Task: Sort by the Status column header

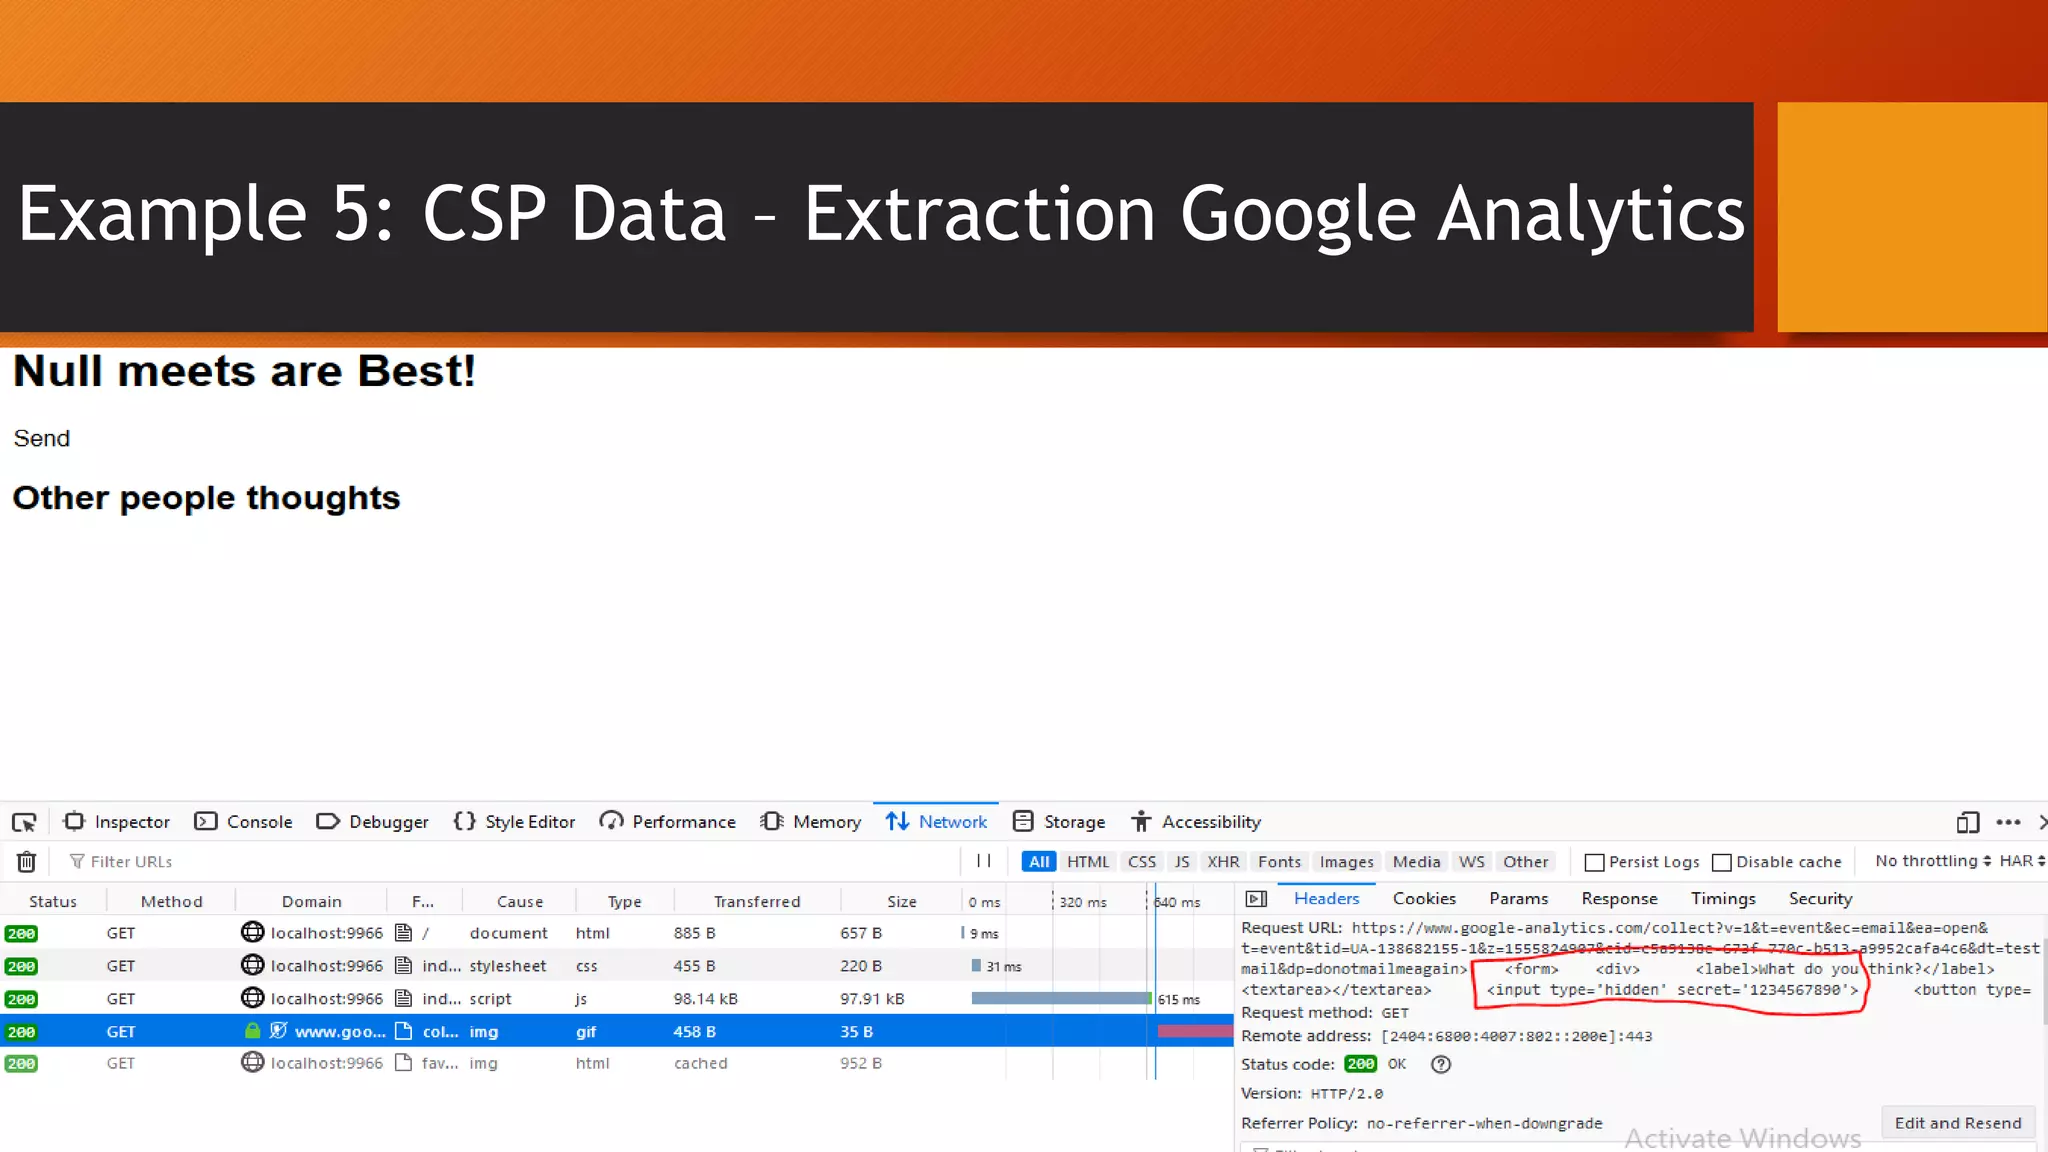Action: [x=52, y=901]
